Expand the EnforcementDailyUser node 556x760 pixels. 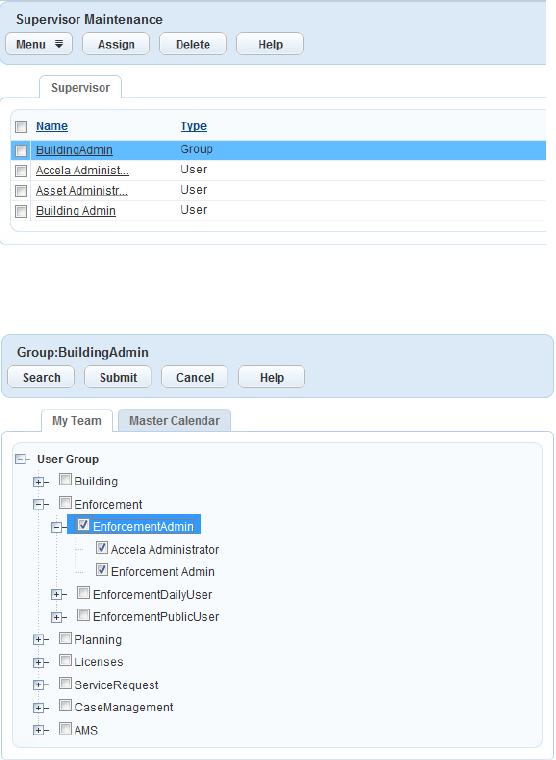coord(57,595)
